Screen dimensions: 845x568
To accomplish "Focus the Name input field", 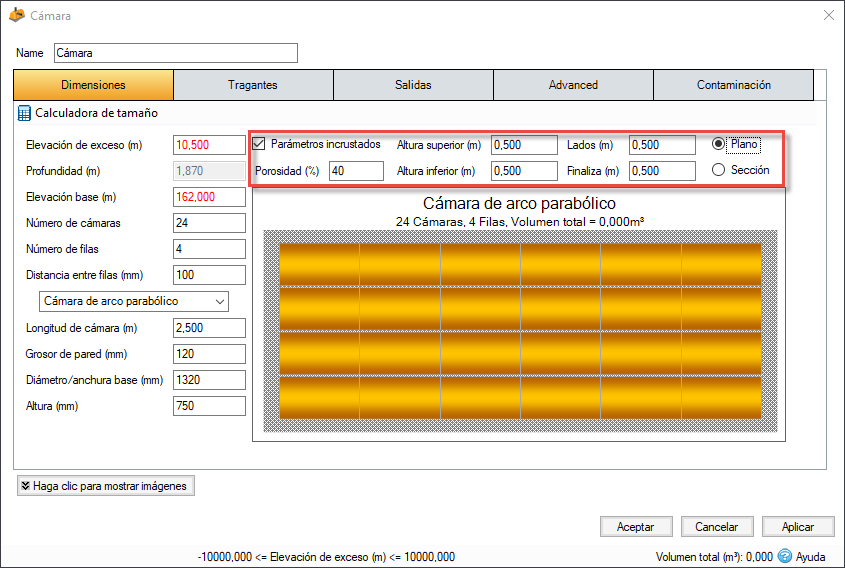I will [176, 53].
